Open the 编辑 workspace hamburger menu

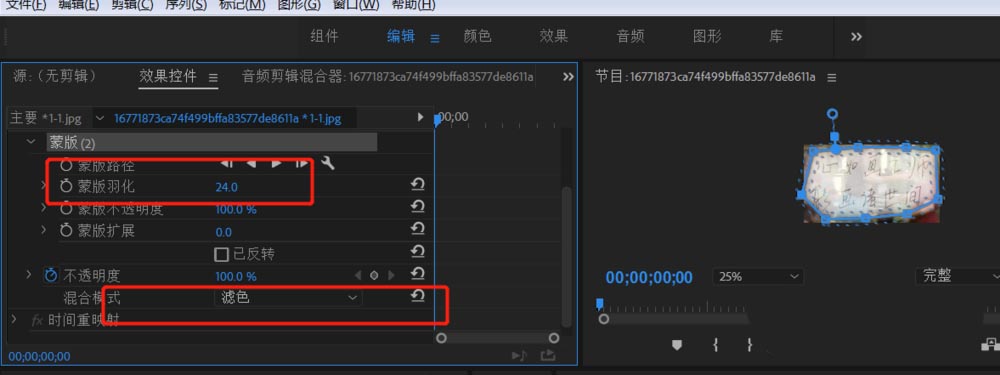coord(435,38)
